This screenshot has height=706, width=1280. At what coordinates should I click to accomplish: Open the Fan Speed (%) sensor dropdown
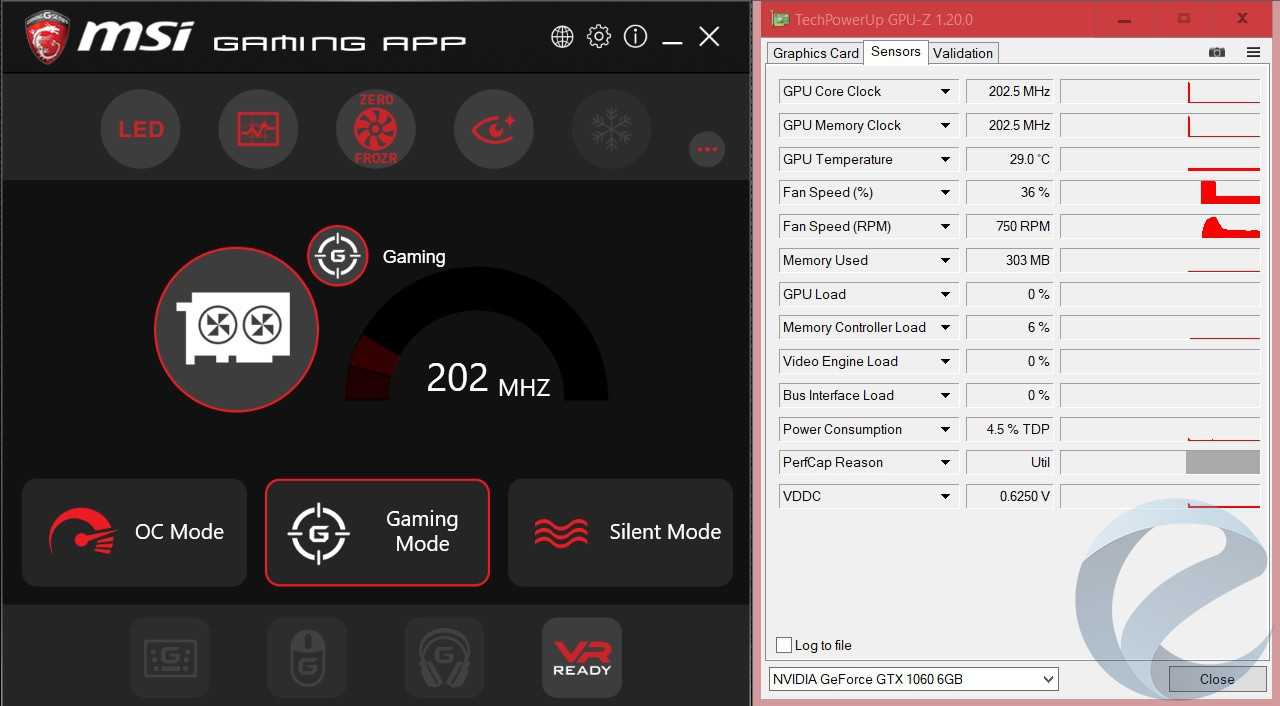[x=945, y=193]
